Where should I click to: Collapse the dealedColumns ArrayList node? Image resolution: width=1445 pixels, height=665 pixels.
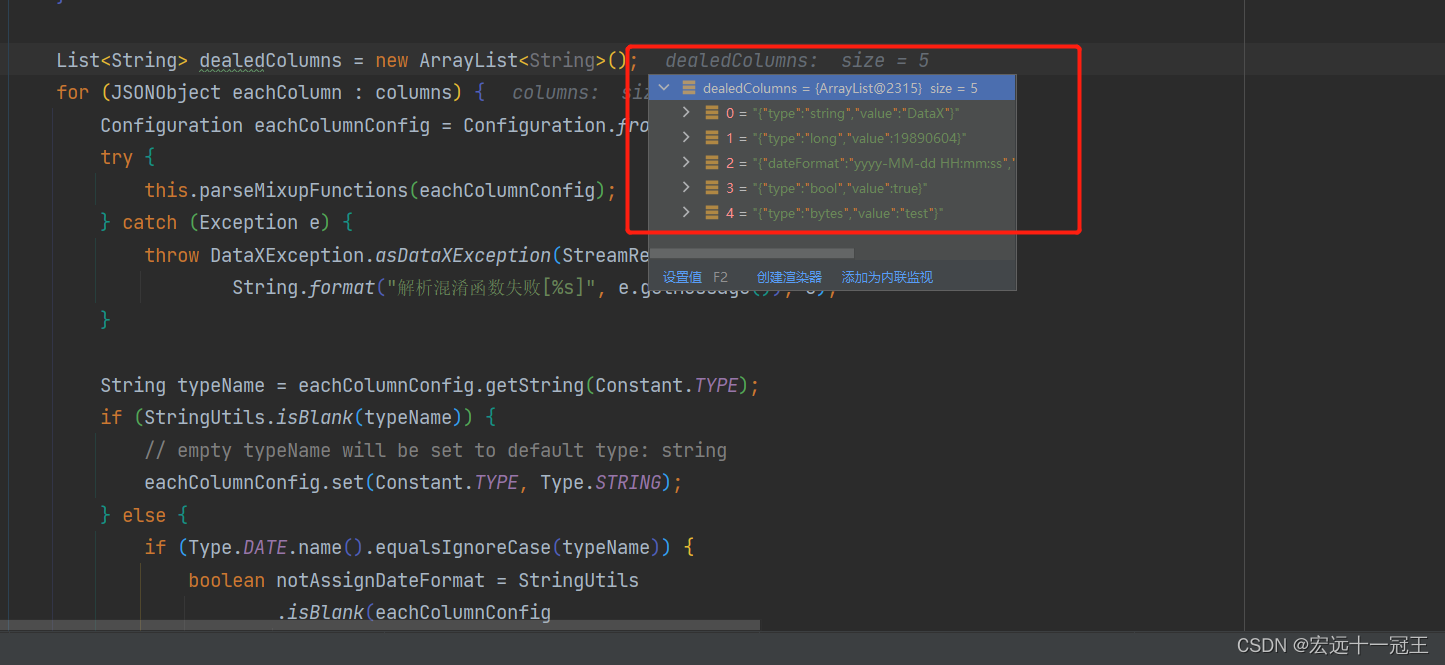point(665,88)
